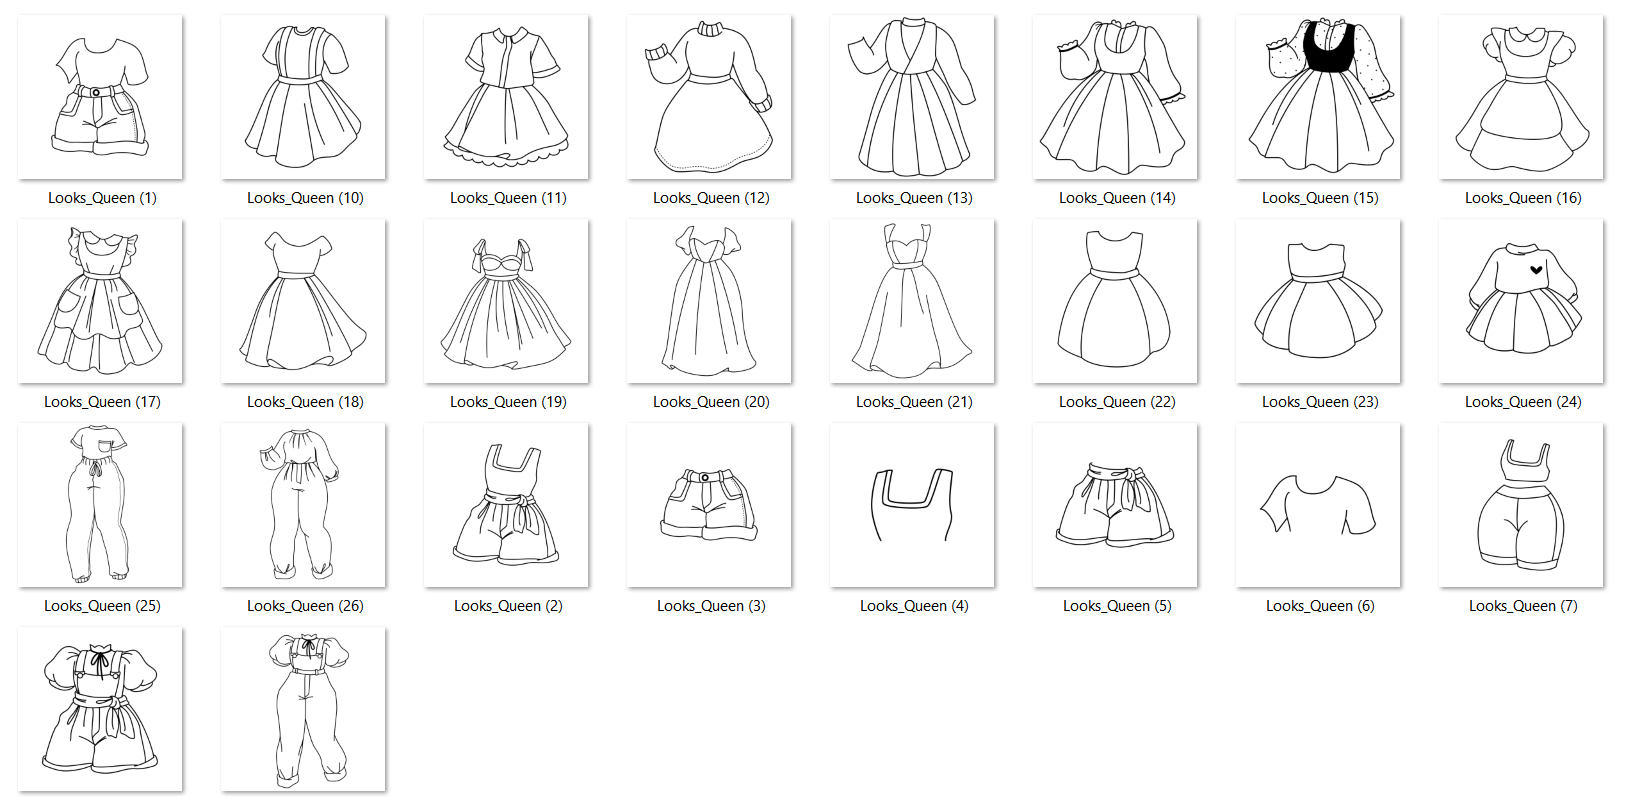Choose the Looks_Queen (25) jumpsuit thumbnail
Screen dimensions: 1630x800
coord(100,505)
